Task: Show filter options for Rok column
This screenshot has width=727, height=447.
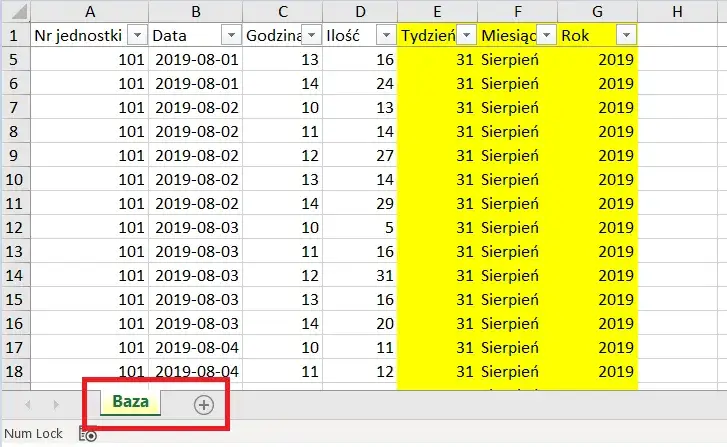Action: click(626, 35)
